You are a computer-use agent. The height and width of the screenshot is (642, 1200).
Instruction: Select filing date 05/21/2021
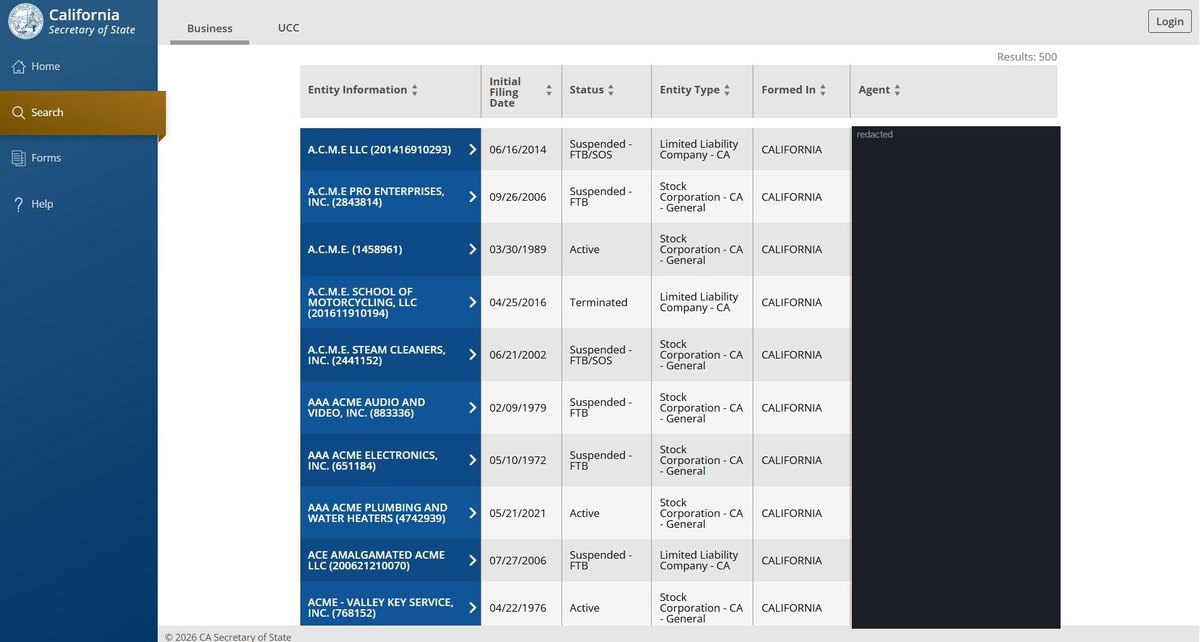[518, 513]
